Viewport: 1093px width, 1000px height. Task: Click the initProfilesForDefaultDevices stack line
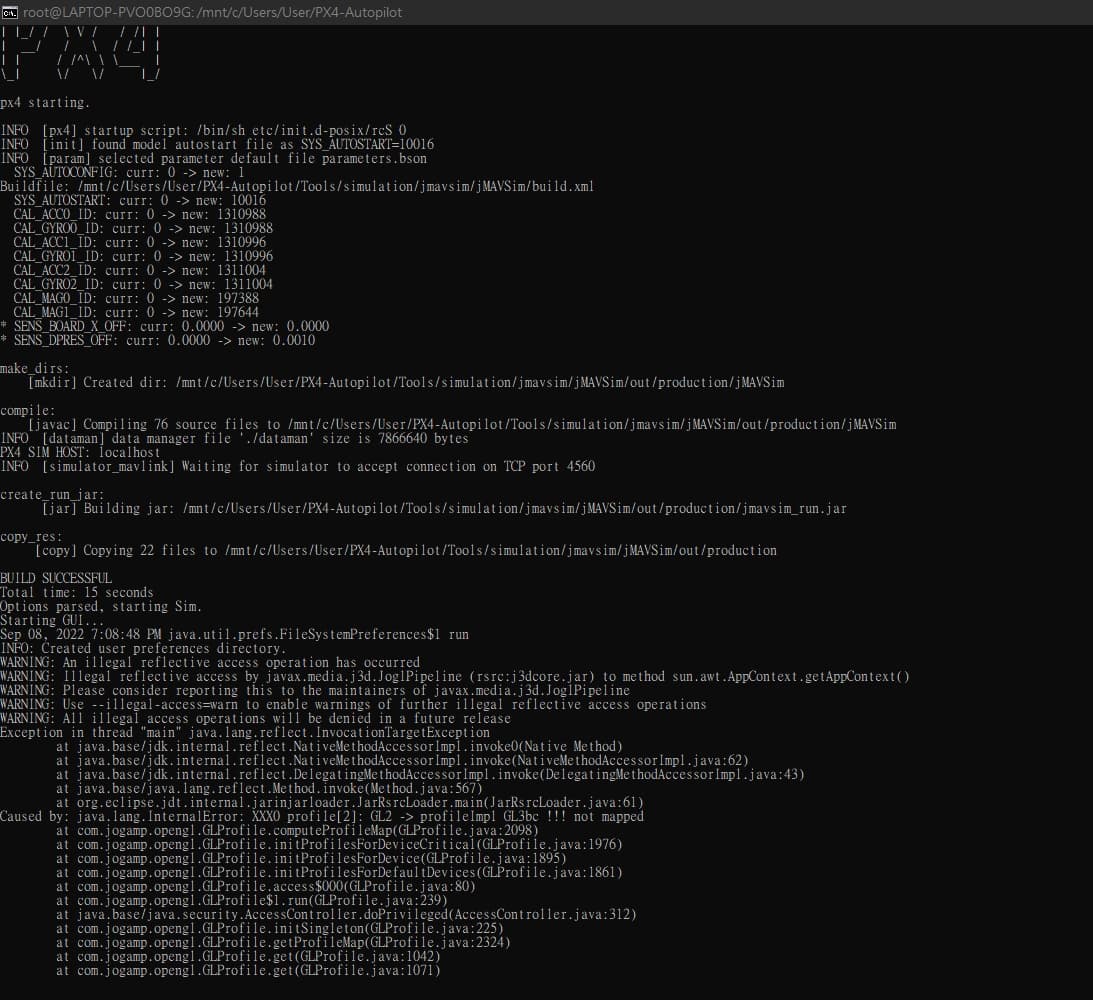[339, 872]
